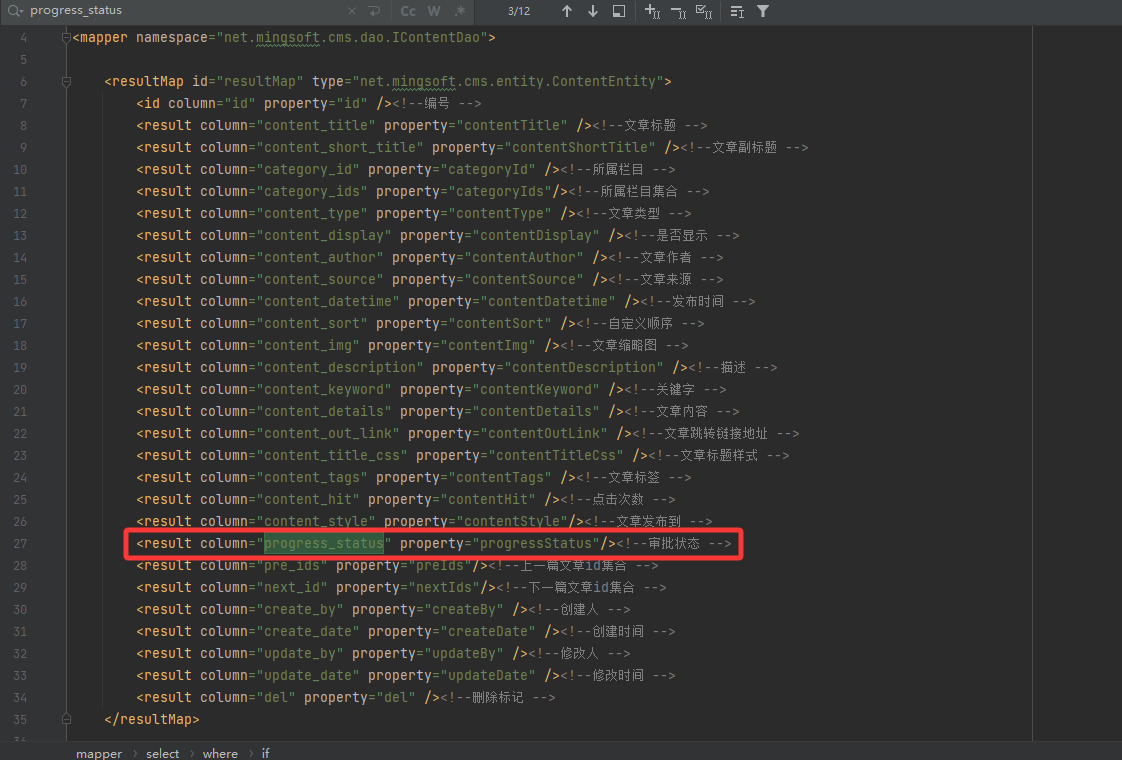The height and width of the screenshot is (760, 1122).
Task: Clear the progress_status search text
Action: point(352,11)
